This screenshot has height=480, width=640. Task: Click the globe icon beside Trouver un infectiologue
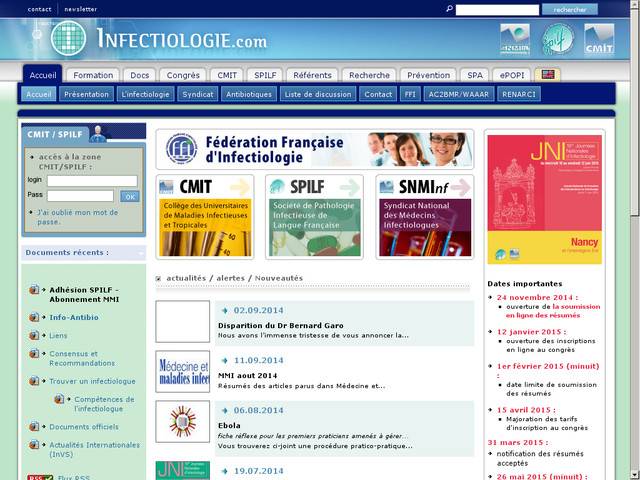tap(34, 381)
